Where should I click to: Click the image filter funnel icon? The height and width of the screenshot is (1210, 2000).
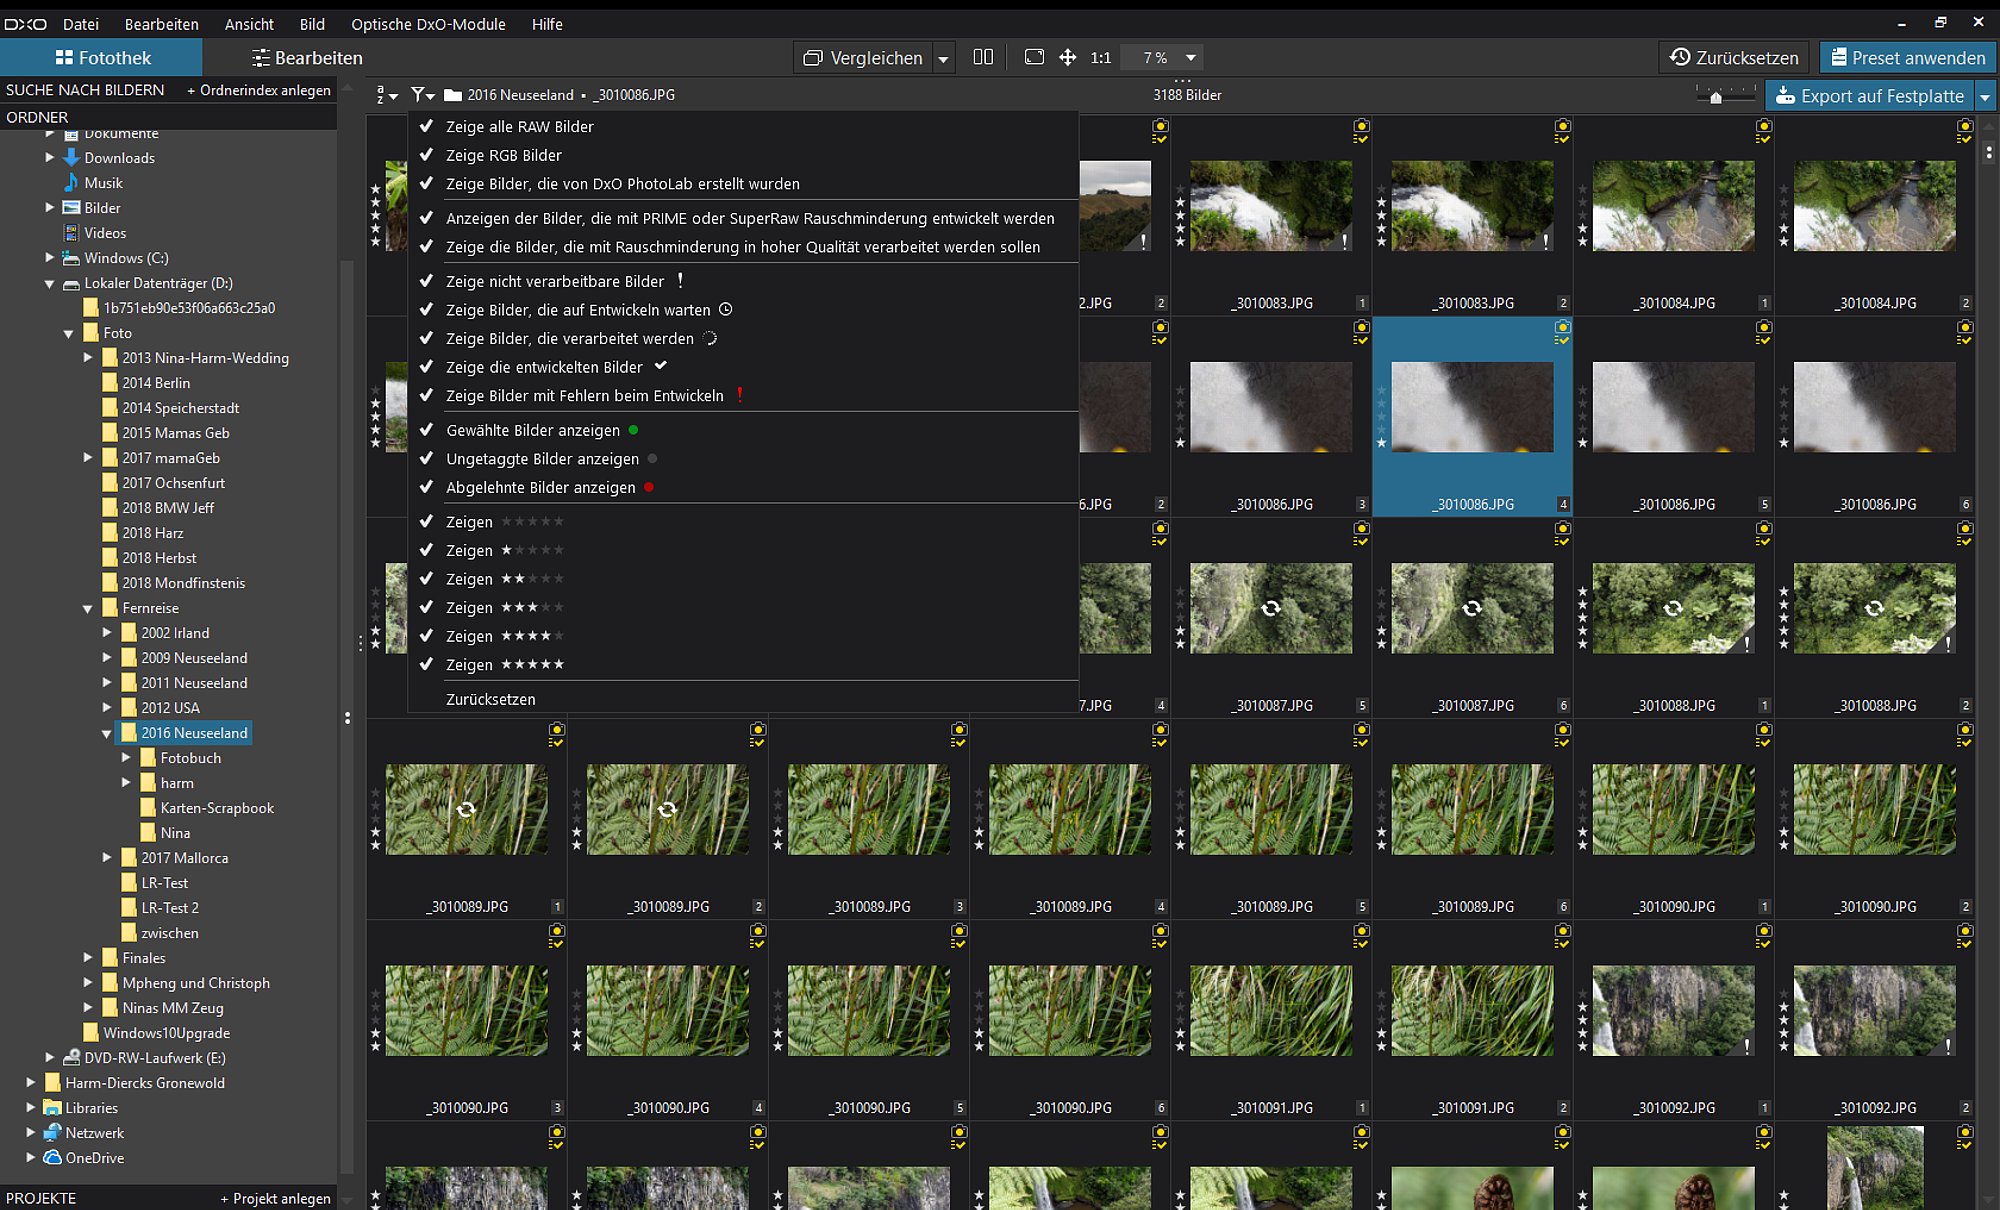point(422,95)
